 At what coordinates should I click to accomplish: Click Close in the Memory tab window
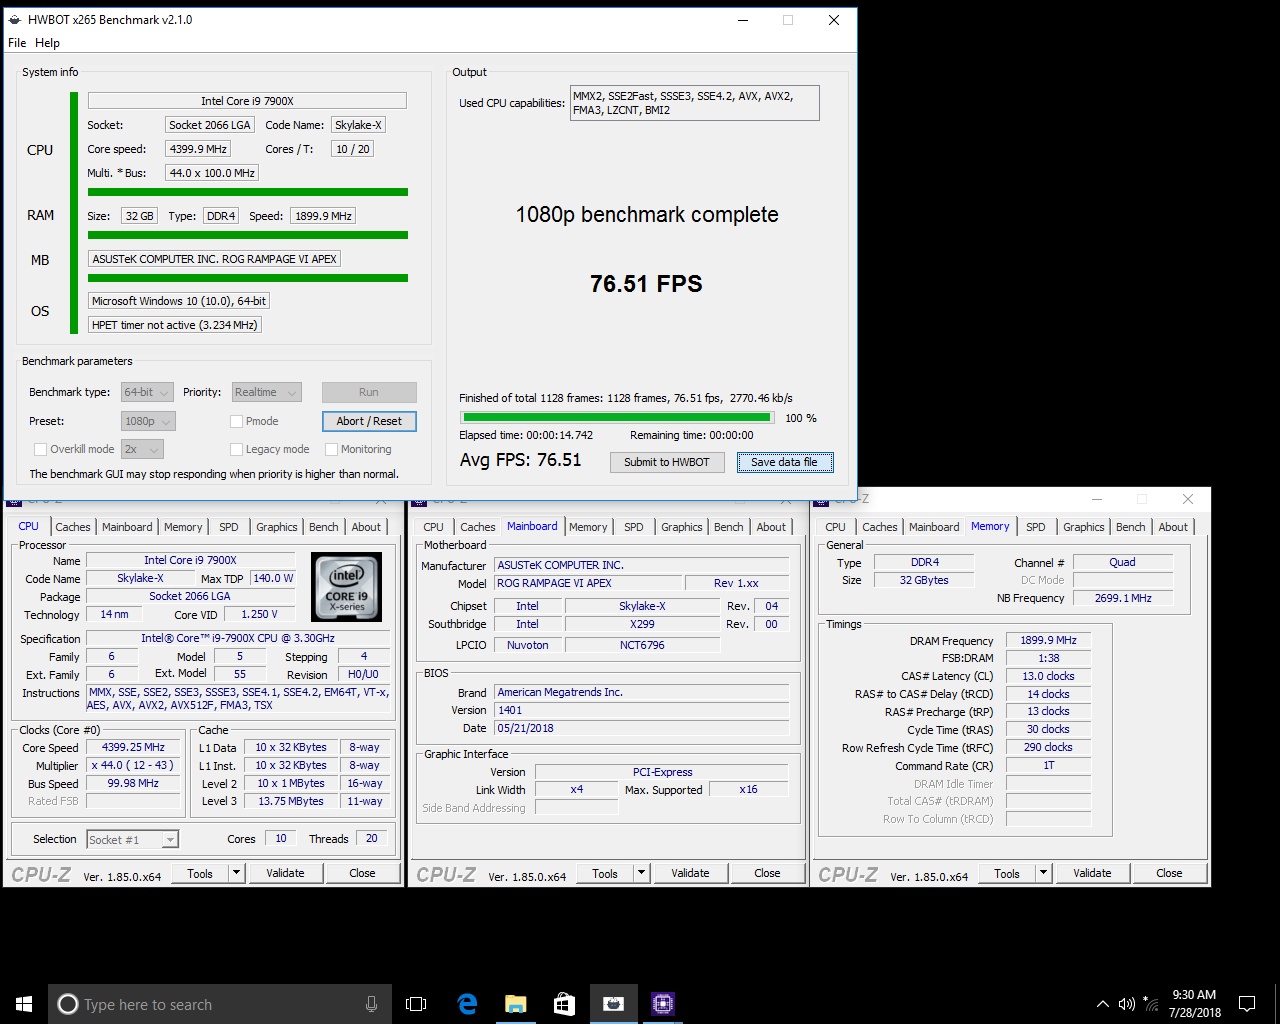click(x=1169, y=873)
